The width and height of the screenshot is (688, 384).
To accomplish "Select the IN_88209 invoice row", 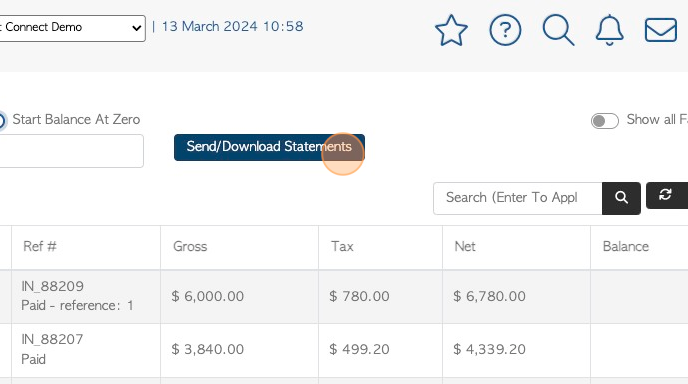I will click(344, 297).
